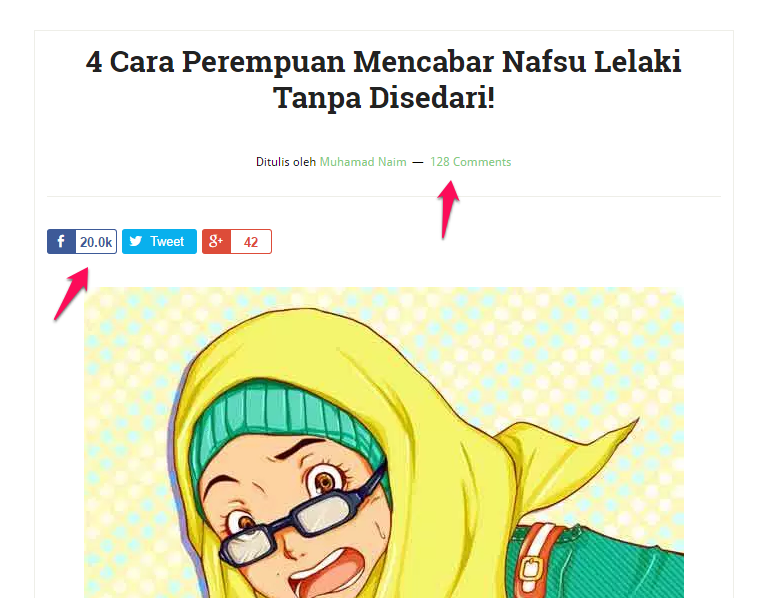This screenshot has width=768, height=598.
Task: Click the red arrow pointing at Facebook button
Action: click(72, 294)
